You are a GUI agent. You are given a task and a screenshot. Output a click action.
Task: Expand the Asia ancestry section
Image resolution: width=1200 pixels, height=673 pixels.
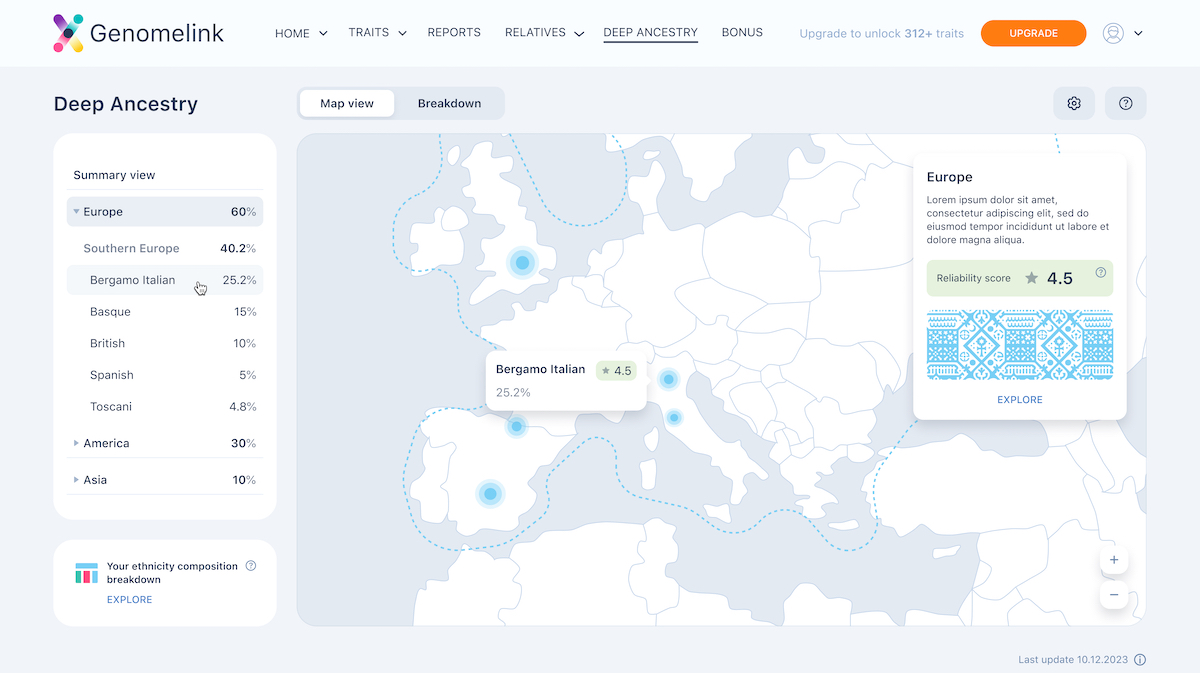coord(76,479)
